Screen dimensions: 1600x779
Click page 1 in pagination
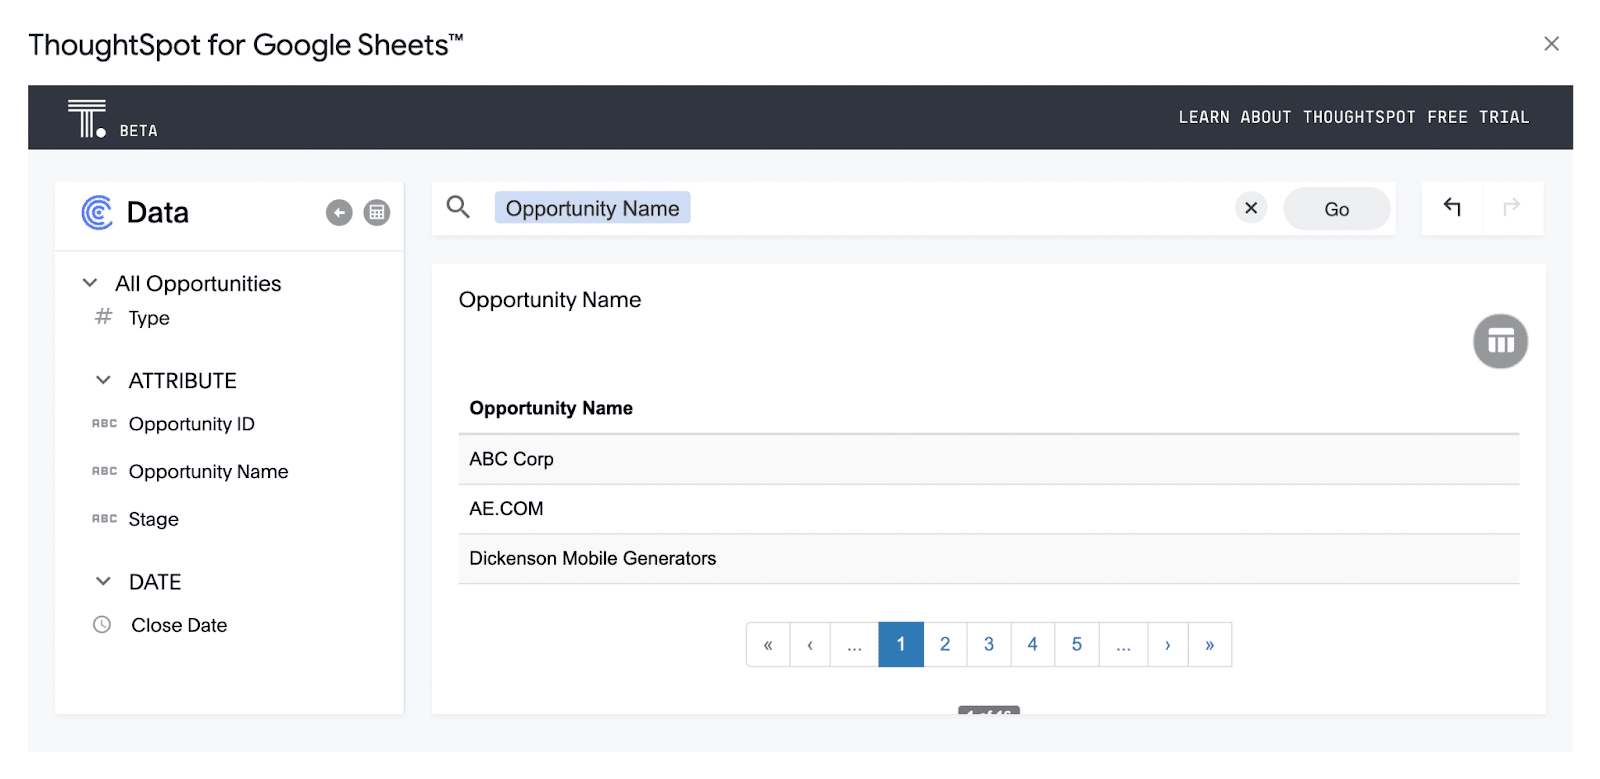point(901,645)
